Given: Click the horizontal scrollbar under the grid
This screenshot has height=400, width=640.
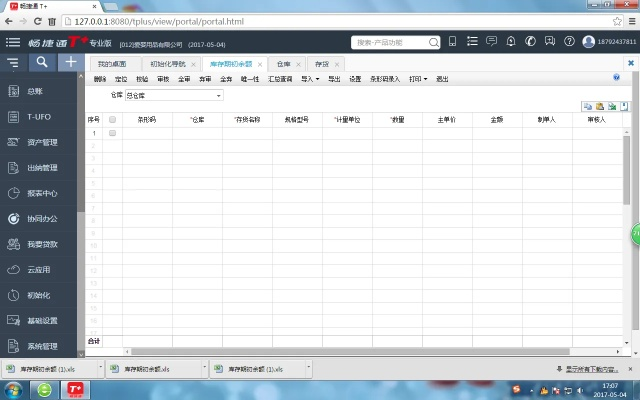Looking at the screenshot, I should 350,351.
